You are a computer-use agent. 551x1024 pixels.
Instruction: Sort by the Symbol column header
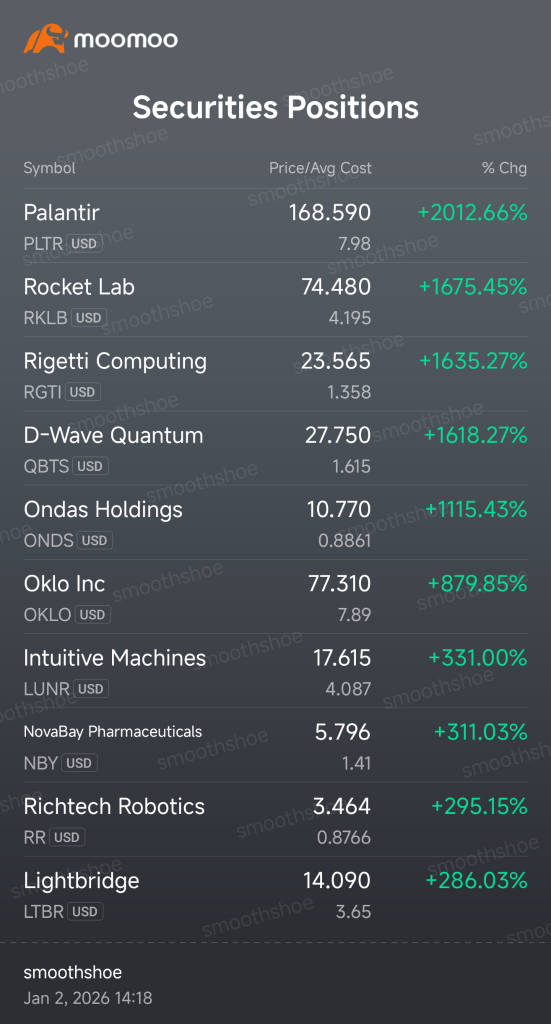(x=50, y=168)
